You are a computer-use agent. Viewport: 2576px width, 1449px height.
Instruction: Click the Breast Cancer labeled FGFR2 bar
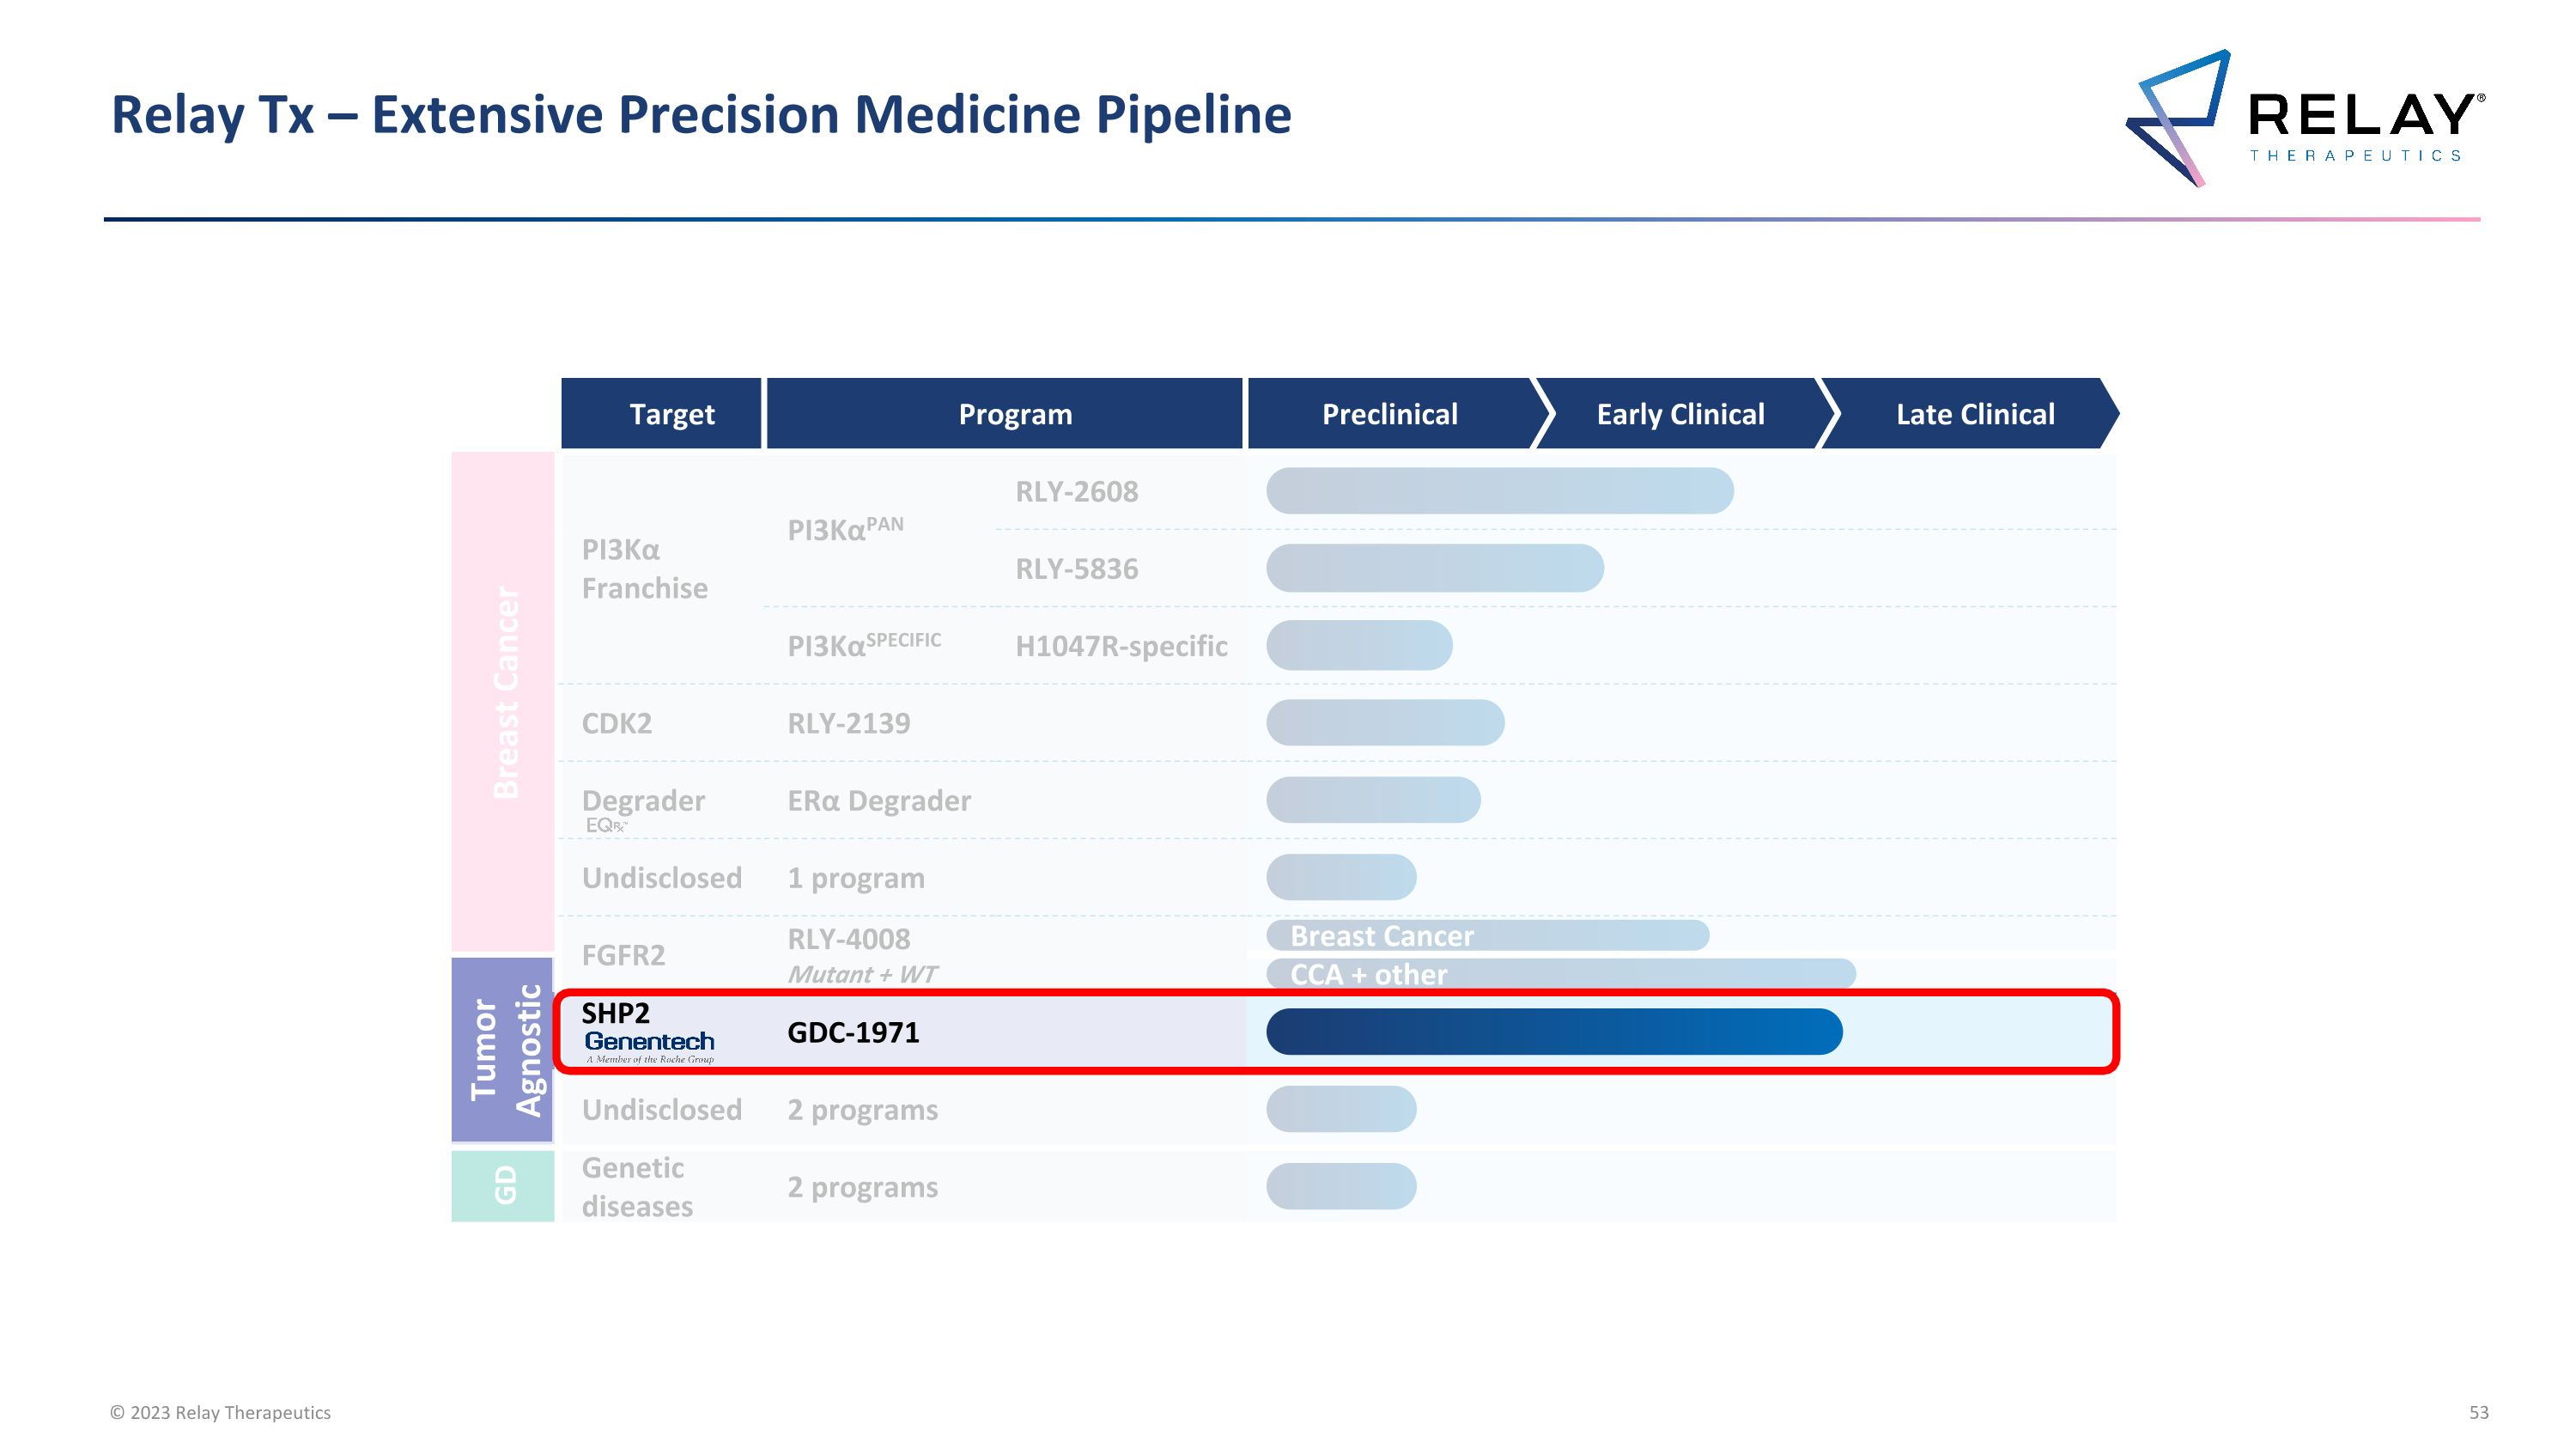[1487, 936]
